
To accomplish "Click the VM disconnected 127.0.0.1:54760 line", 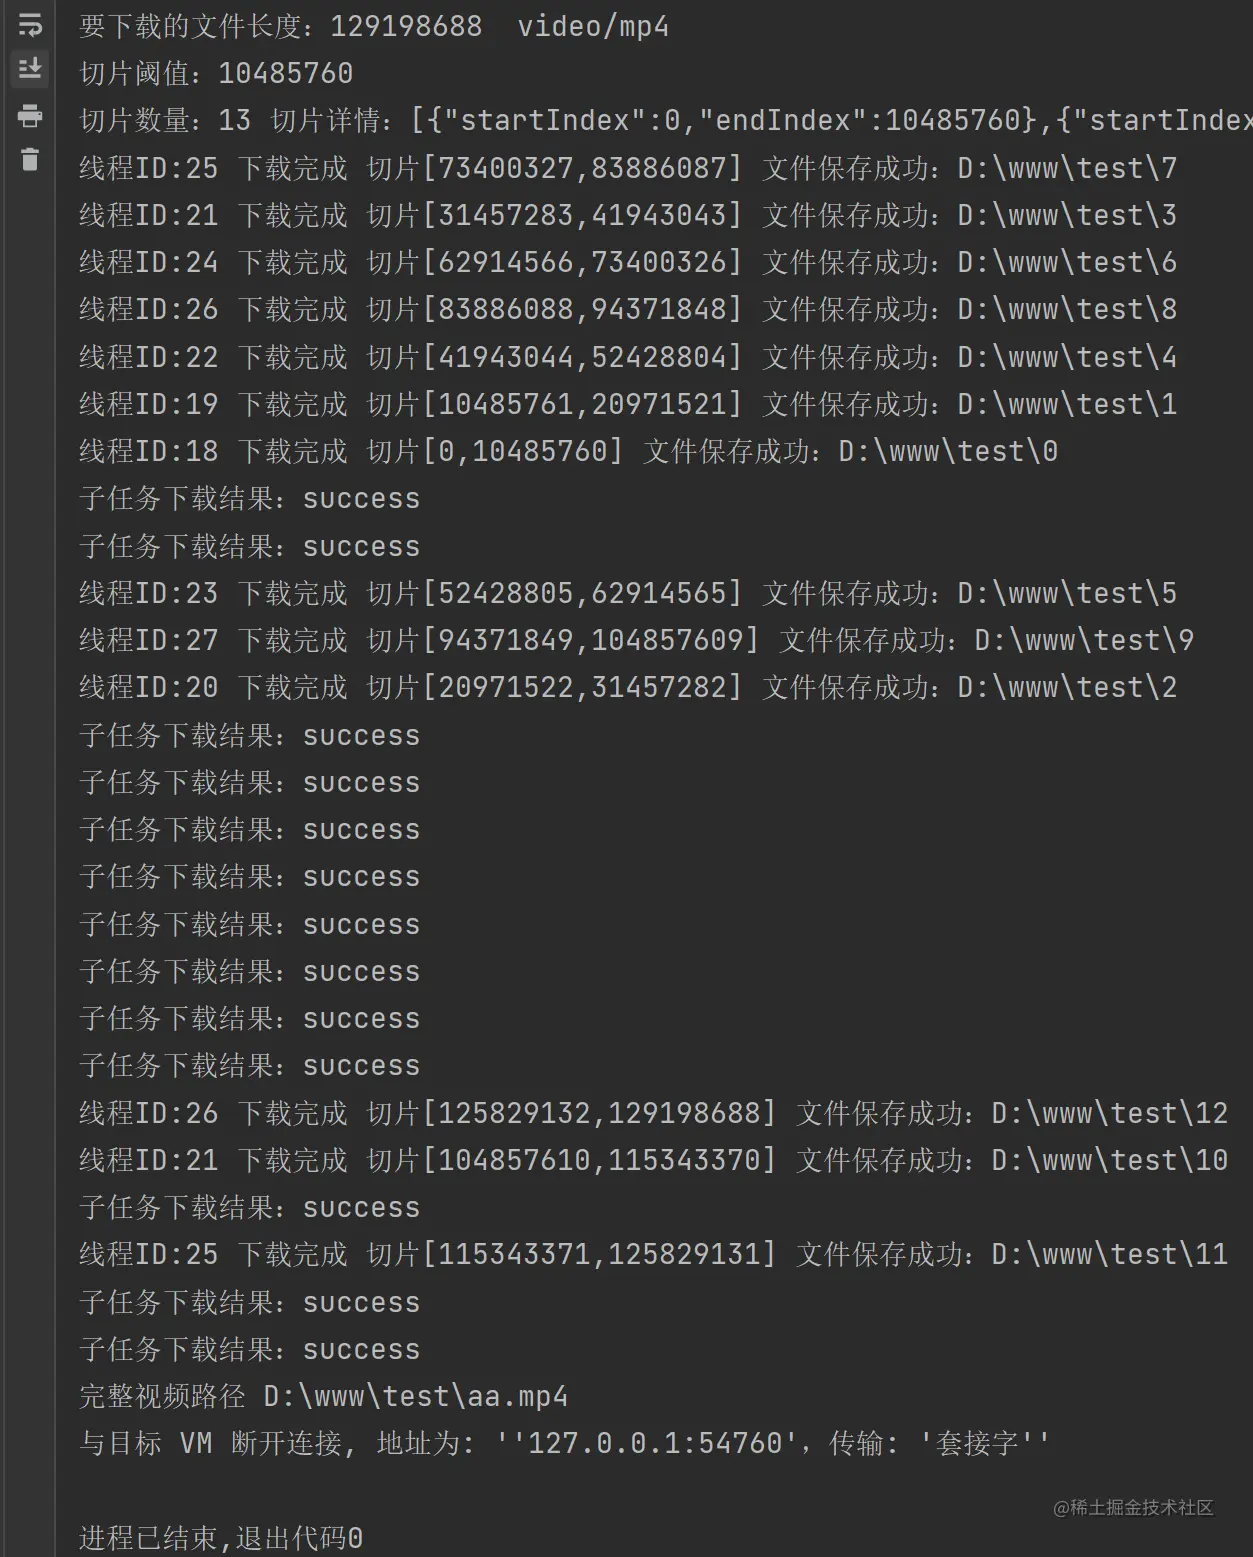I will [564, 1443].
